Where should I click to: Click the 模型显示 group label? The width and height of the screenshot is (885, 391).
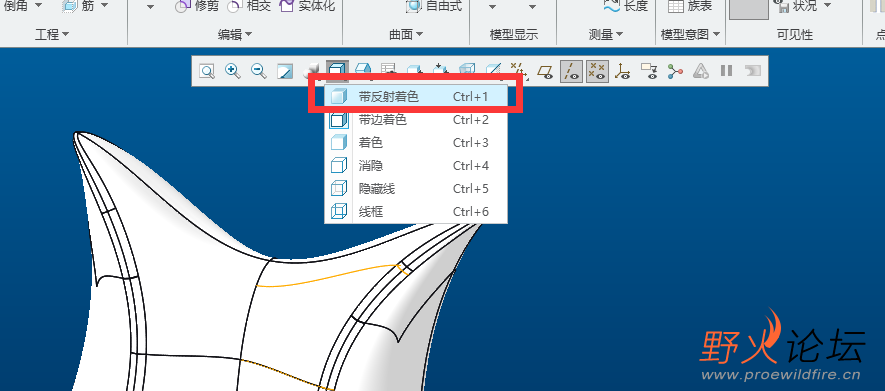pyautogui.click(x=514, y=35)
